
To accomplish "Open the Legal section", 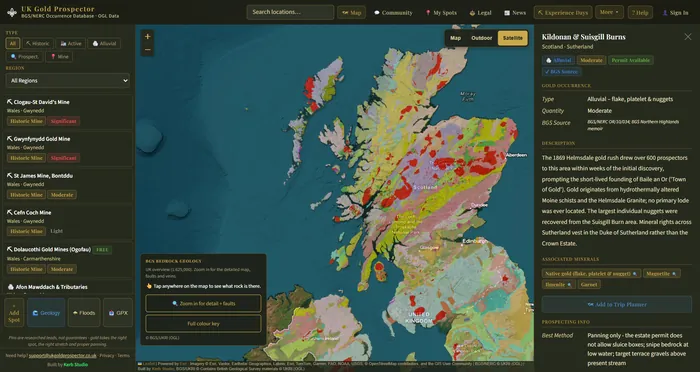I will (x=480, y=13).
